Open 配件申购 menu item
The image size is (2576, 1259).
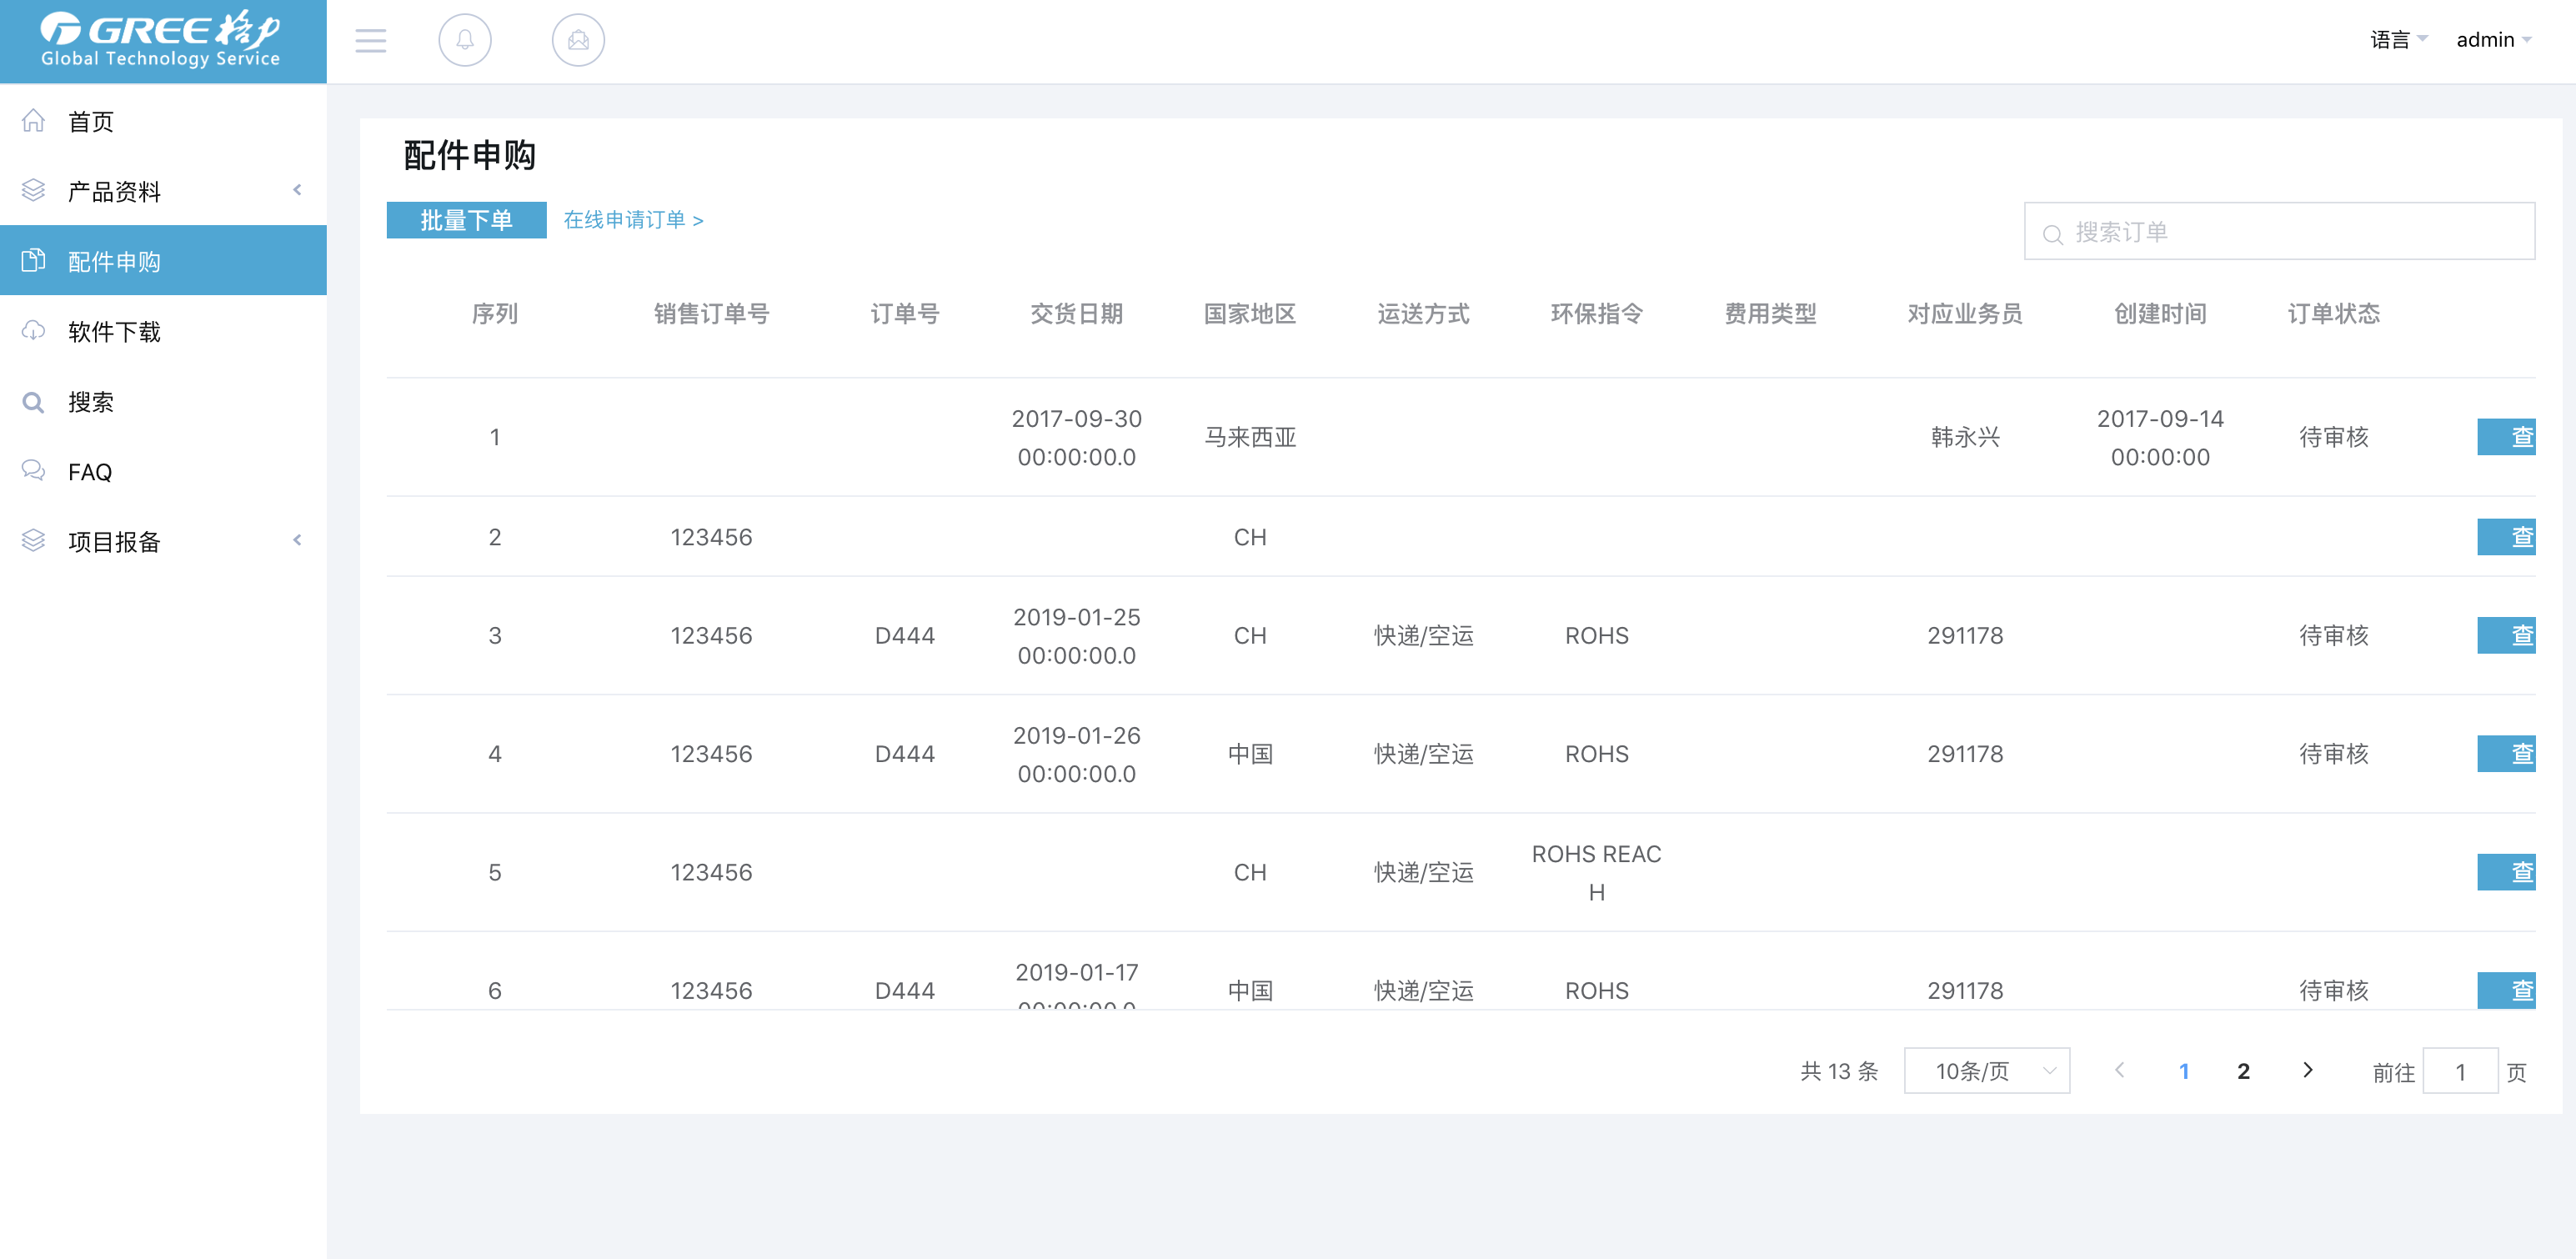coord(163,261)
